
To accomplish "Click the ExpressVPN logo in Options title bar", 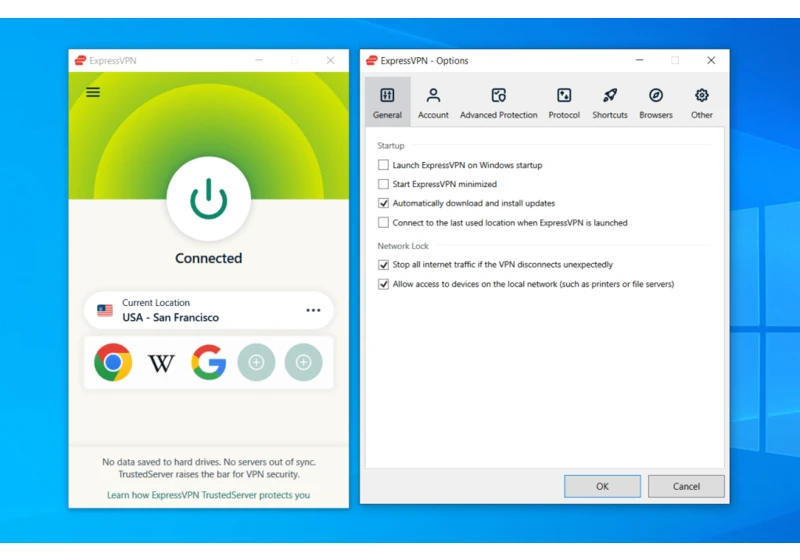I will point(372,60).
